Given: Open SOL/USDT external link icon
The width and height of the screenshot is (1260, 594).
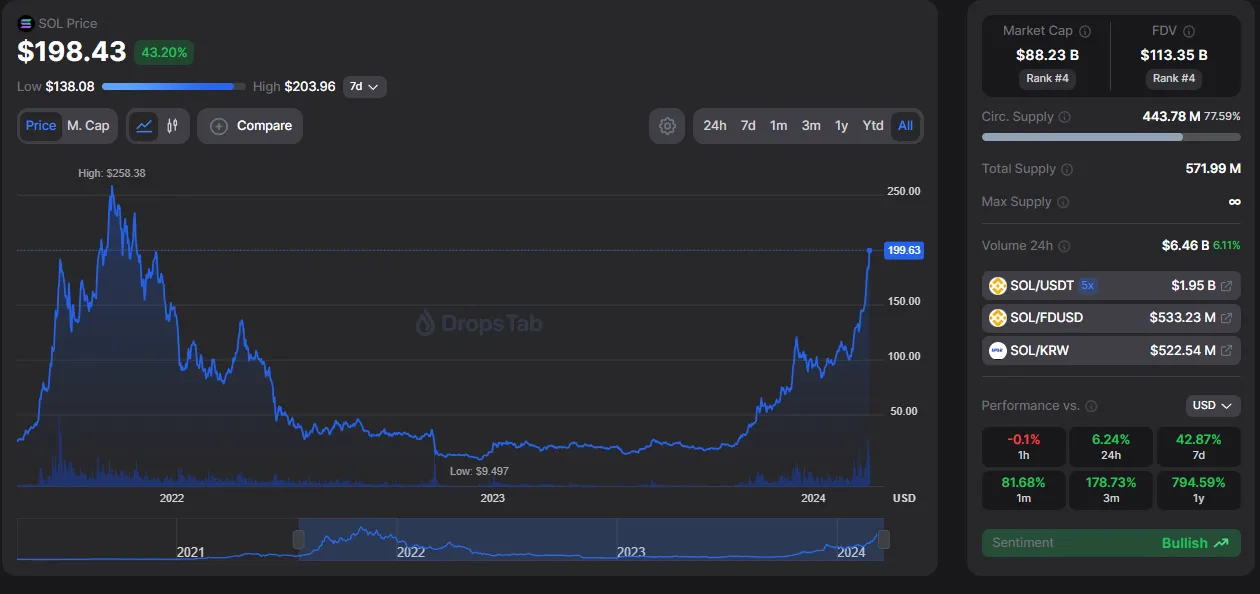Looking at the screenshot, I should [x=1226, y=286].
